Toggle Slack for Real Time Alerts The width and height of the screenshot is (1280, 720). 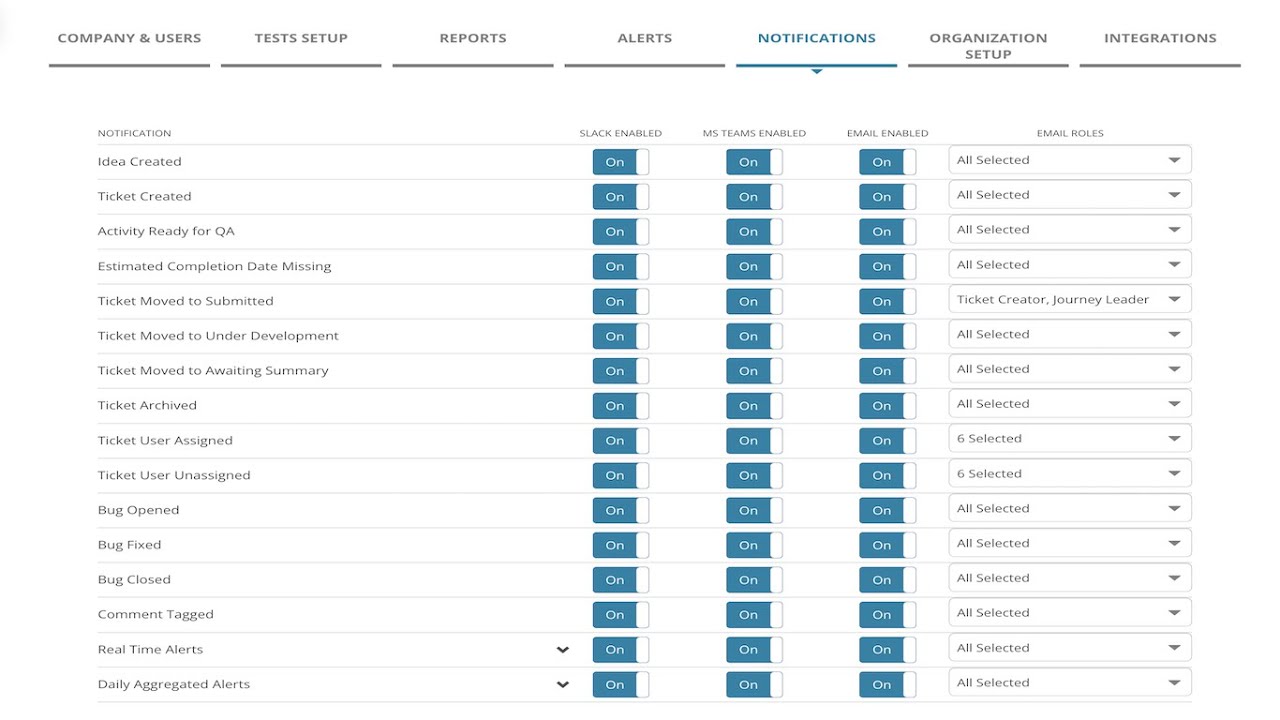click(621, 650)
